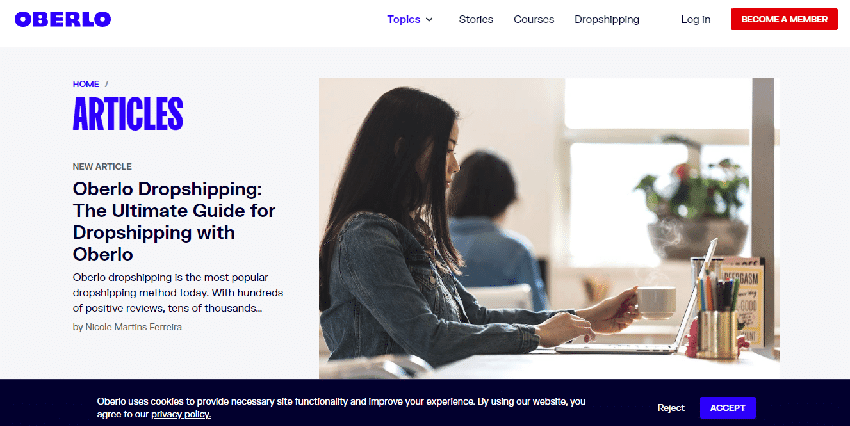Go to the Stories page
The height and width of the screenshot is (426, 850).
point(476,20)
